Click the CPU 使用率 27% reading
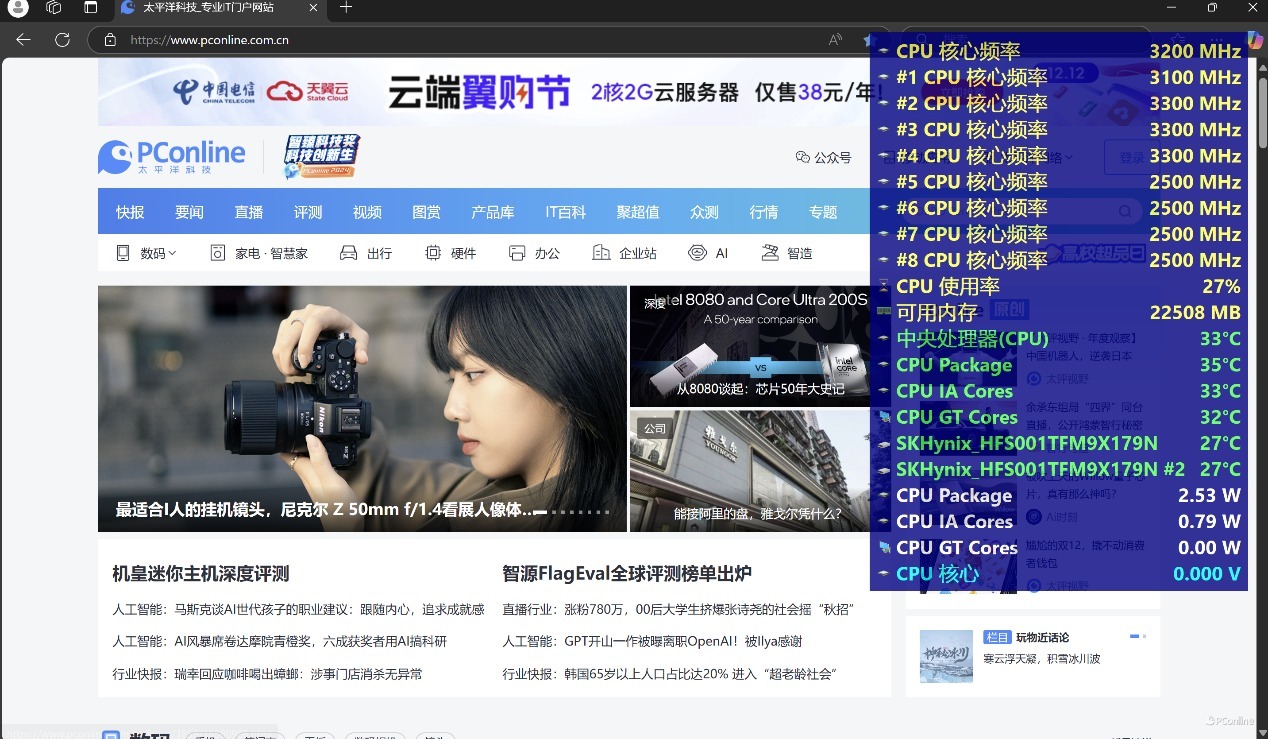Viewport: 1268px width, 739px height. click(1059, 286)
